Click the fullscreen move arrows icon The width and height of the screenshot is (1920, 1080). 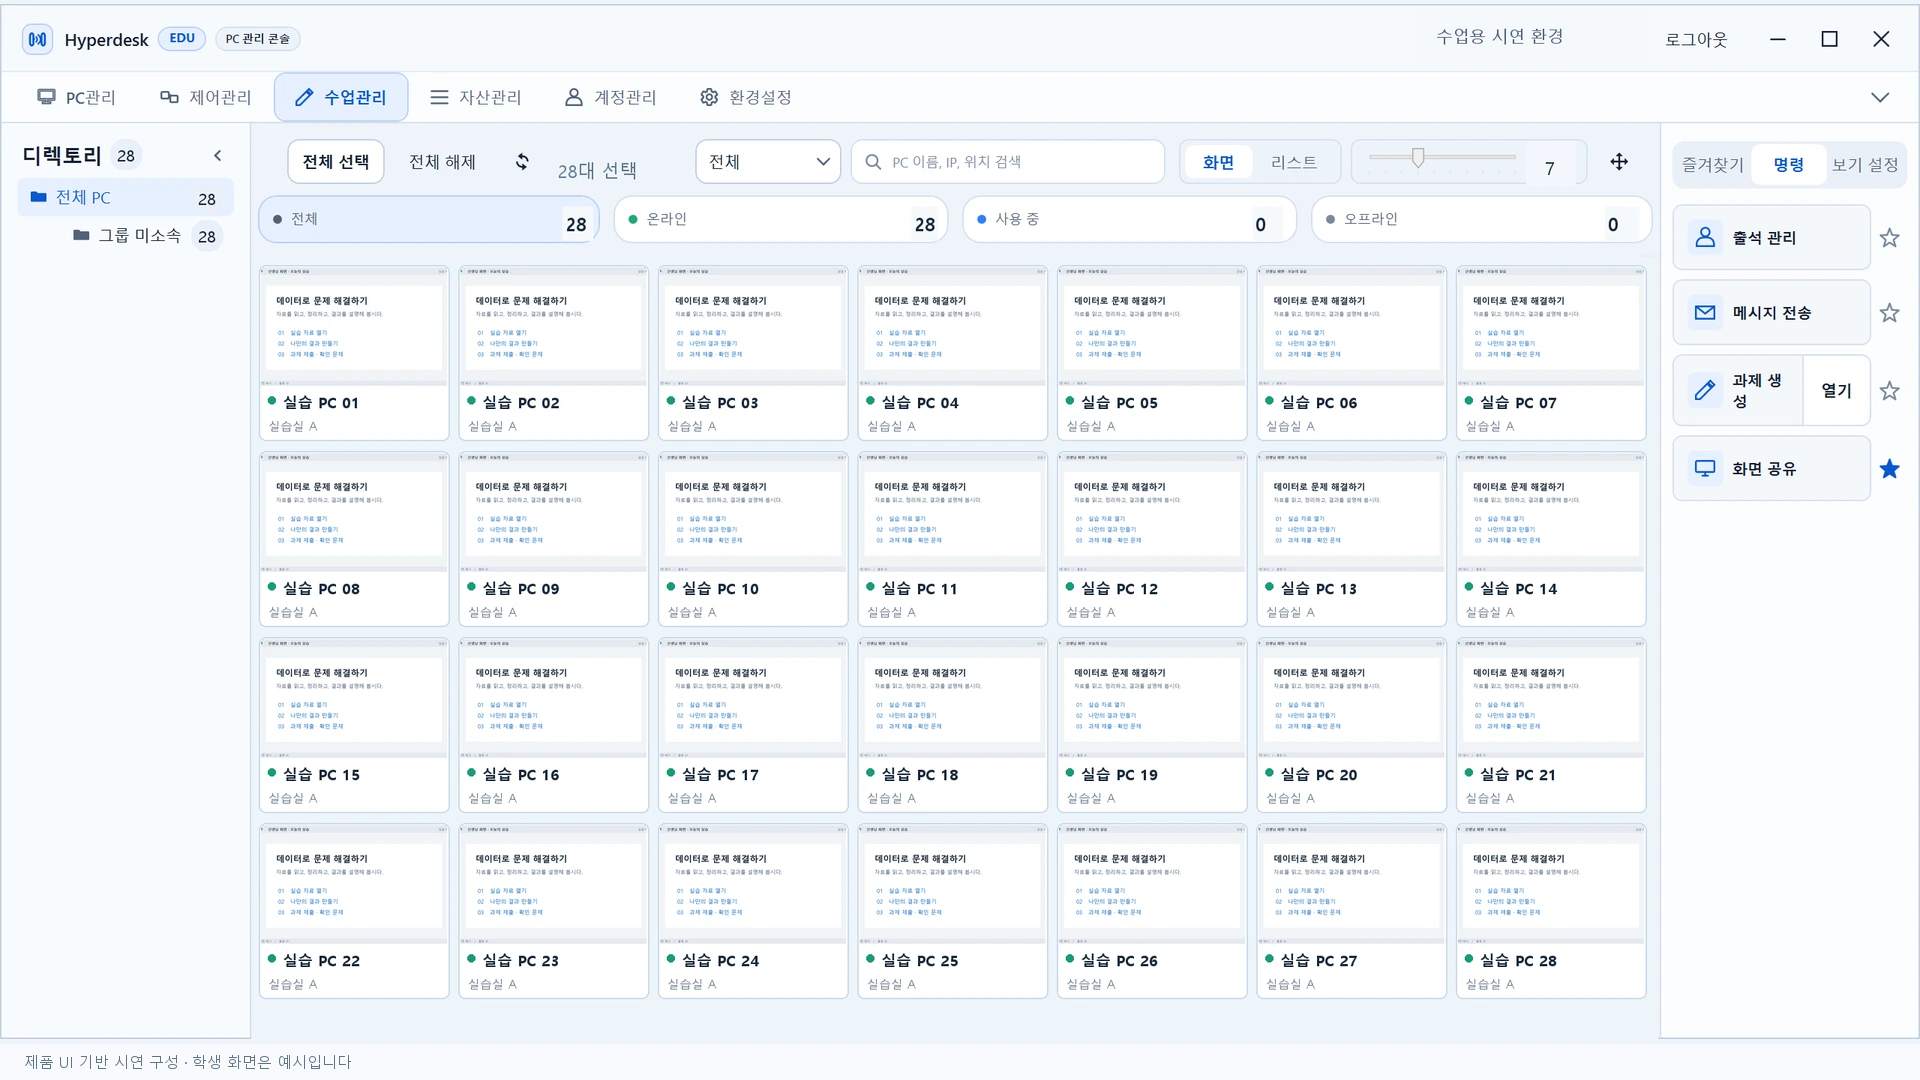(1619, 162)
